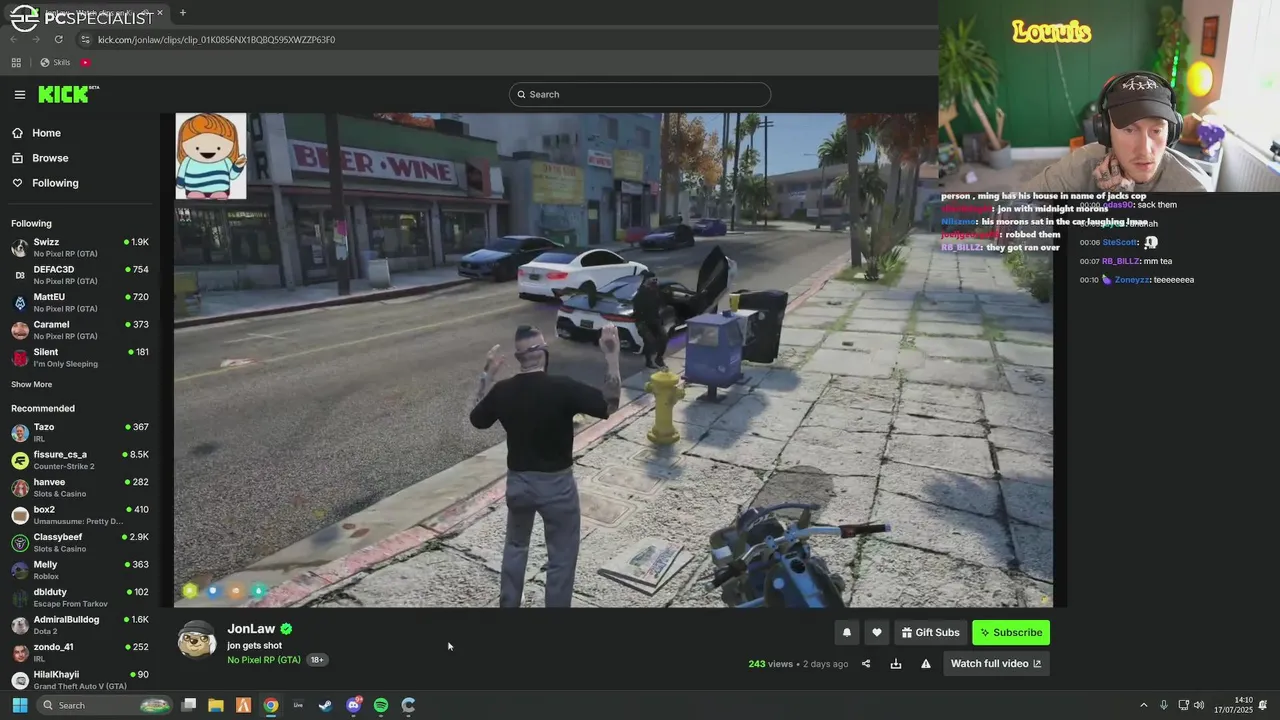Open fissure_cs_a channel in Recommended list
1280x720 pixels.
[80, 460]
